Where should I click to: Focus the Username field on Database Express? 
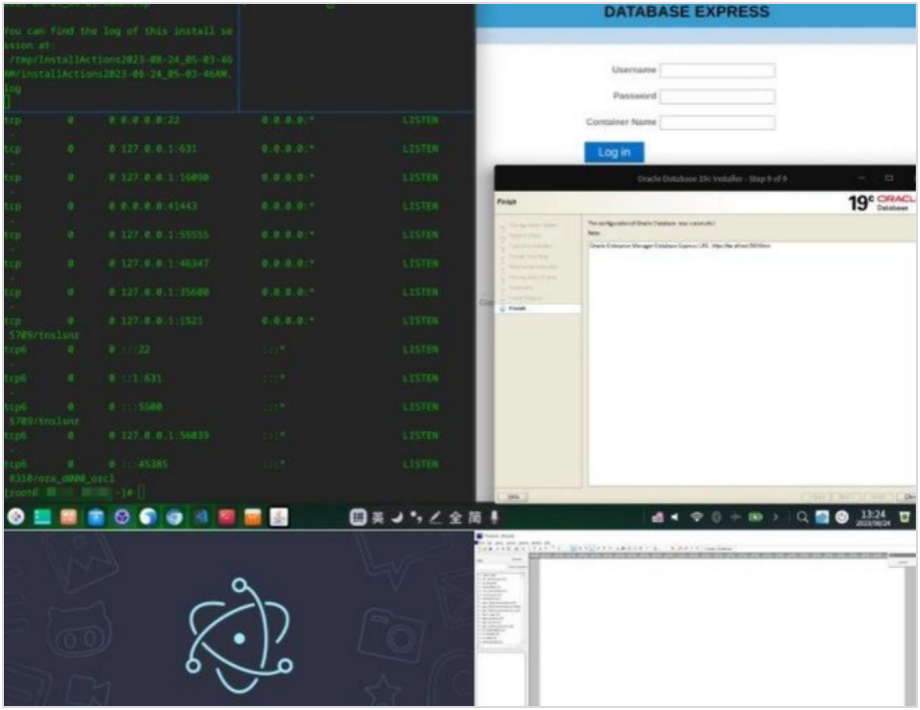coord(717,70)
